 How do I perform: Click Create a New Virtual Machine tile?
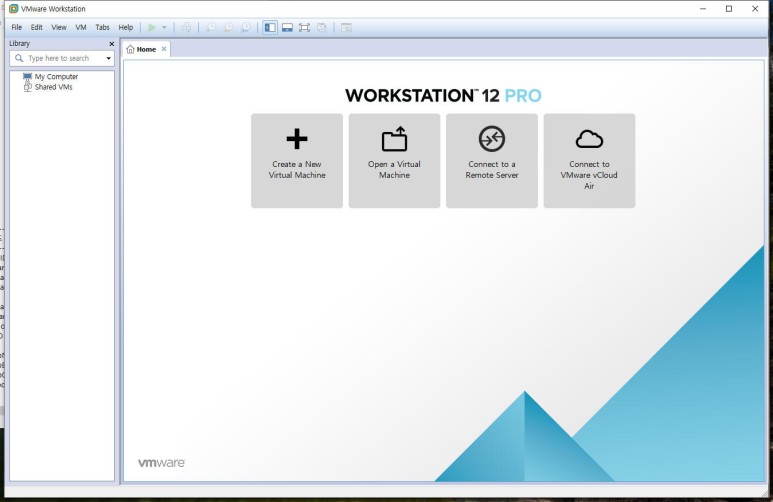coord(297,161)
